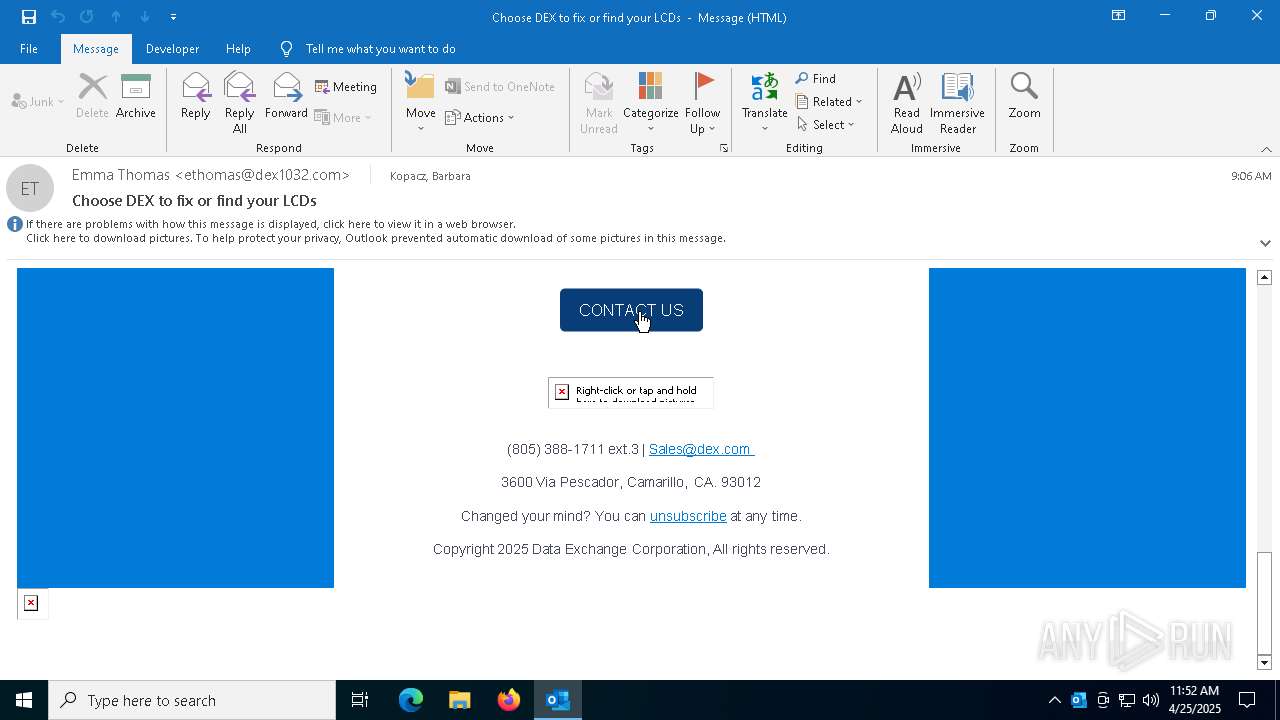
Task: Open the Developer tab
Action: 172,49
